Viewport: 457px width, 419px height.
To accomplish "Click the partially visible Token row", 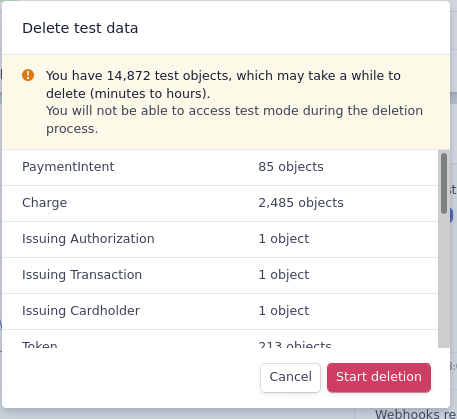I will click(x=220, y=339).
